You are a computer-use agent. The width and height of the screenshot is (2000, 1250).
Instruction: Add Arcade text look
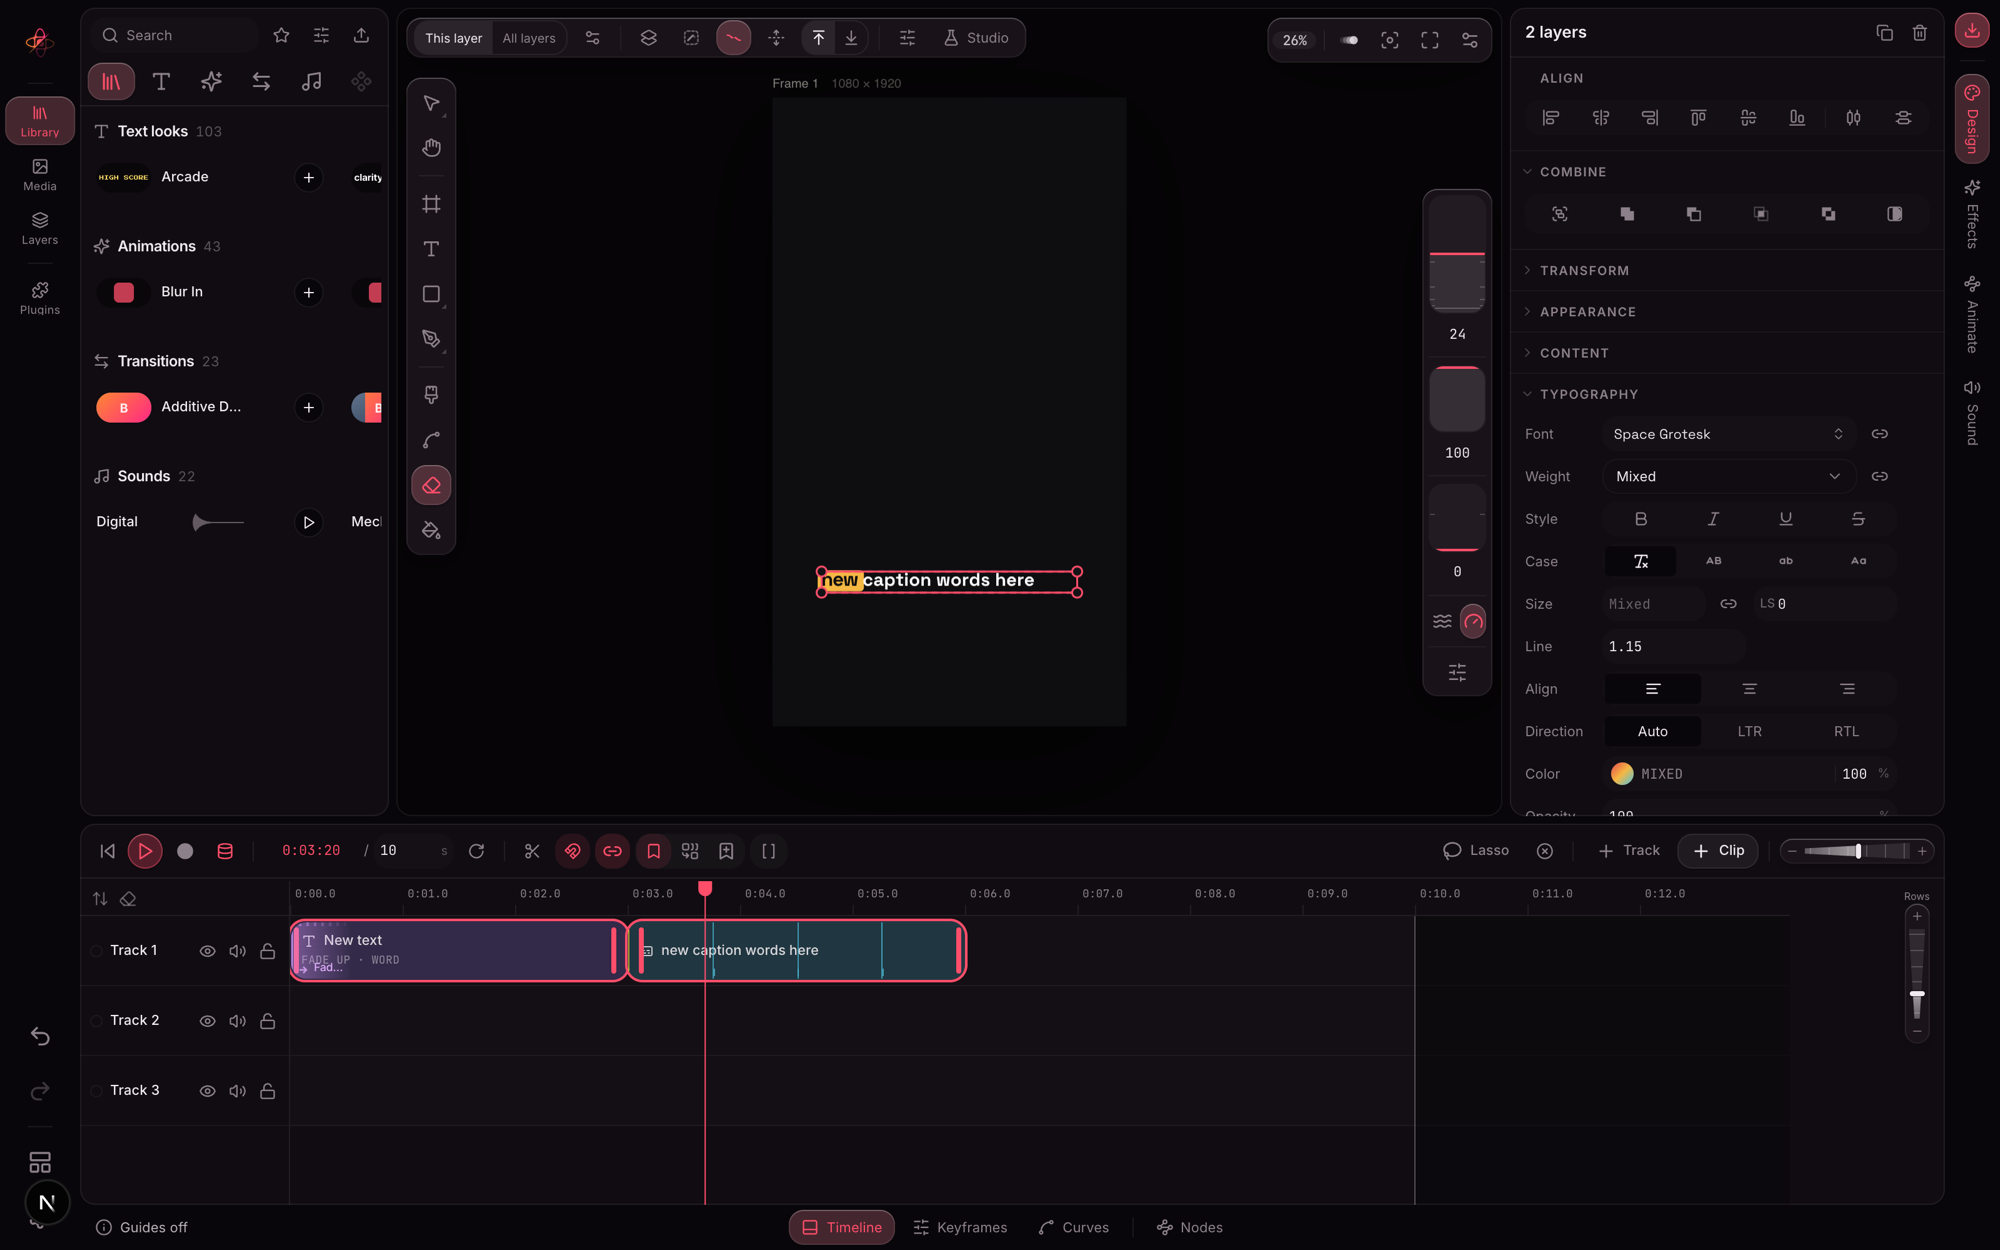pos(308,178)
